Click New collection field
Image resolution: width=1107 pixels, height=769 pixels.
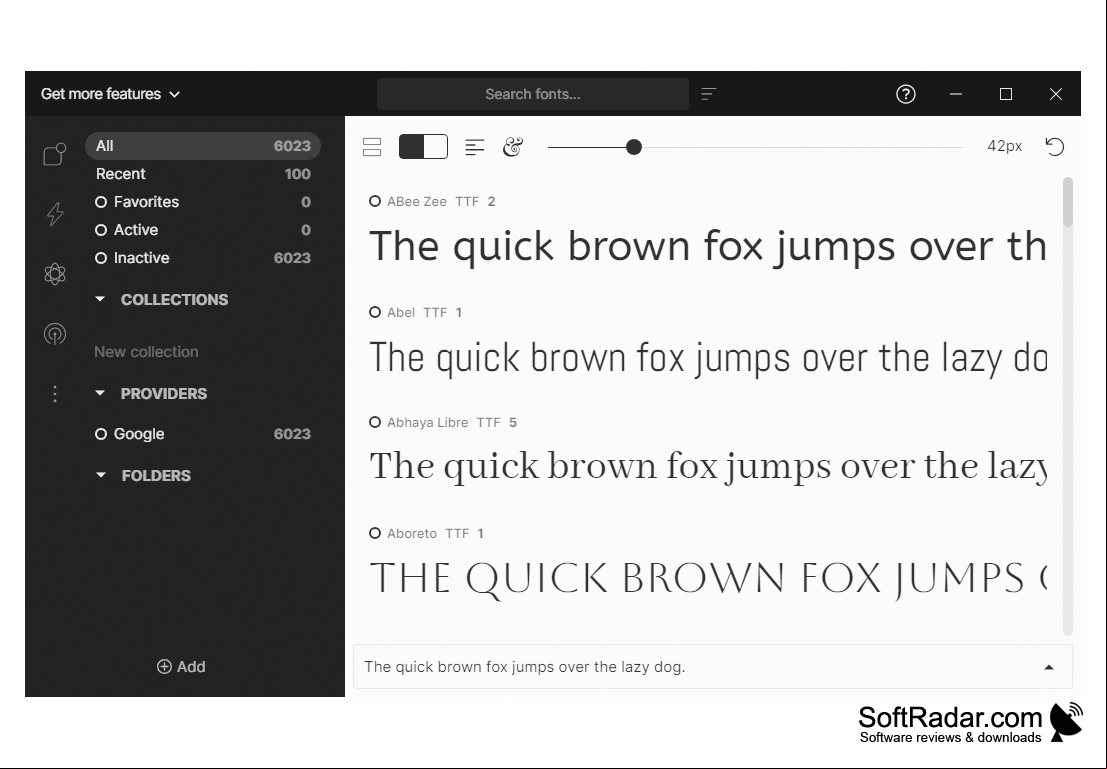pyautogui.click(x=147, y=352)
